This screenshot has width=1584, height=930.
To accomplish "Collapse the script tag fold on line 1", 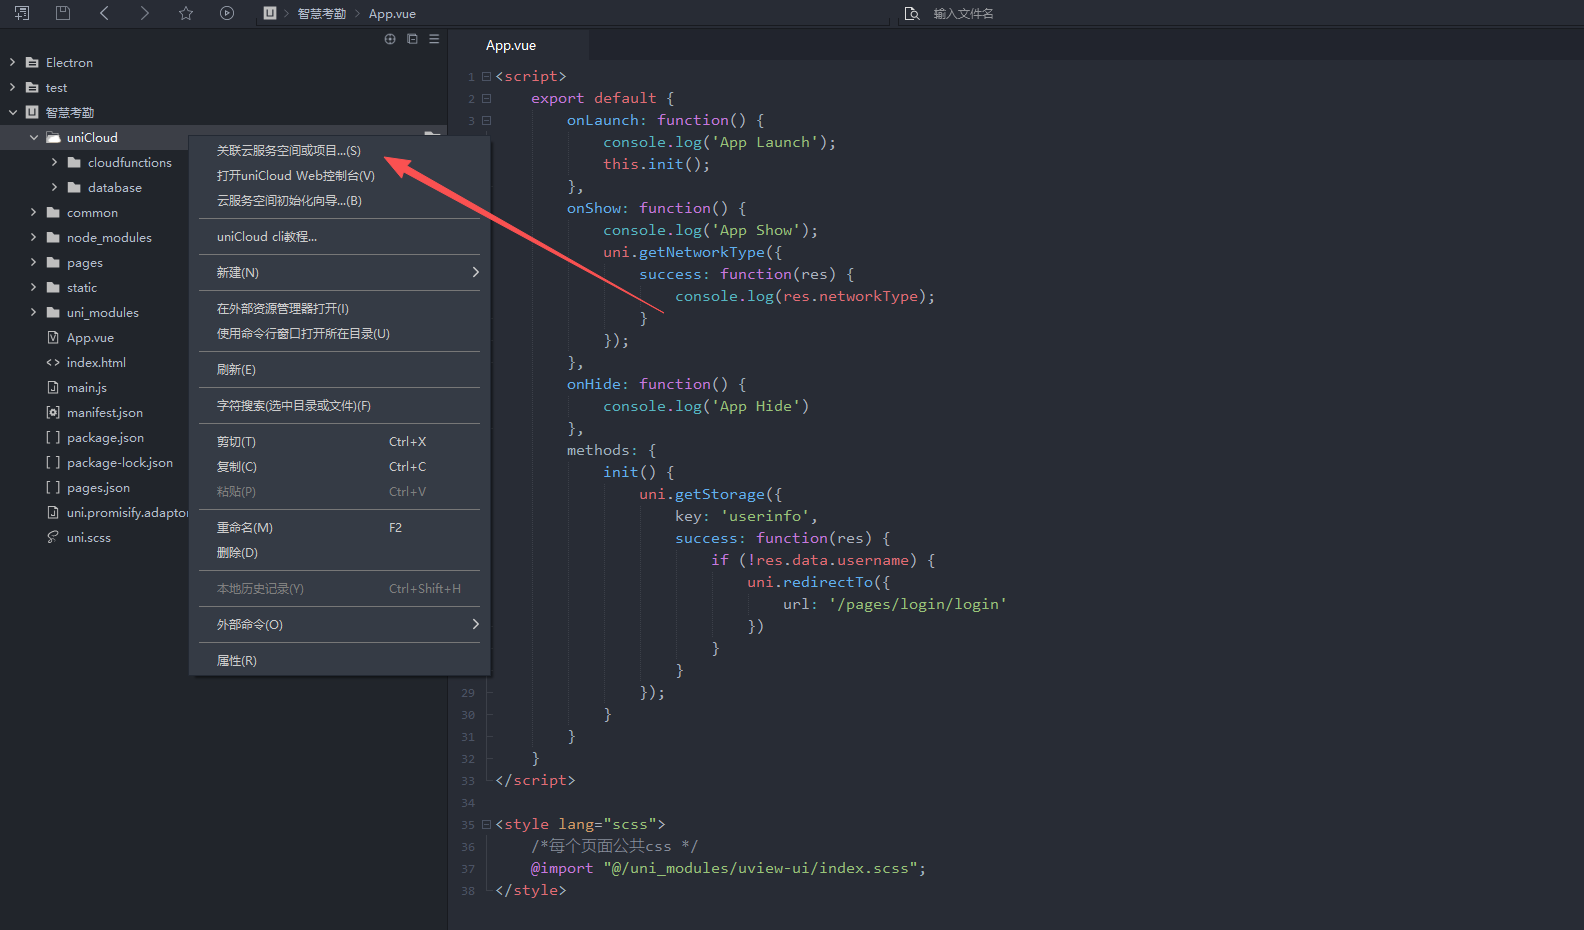I will pyautogui.click(x=487, y=76).
